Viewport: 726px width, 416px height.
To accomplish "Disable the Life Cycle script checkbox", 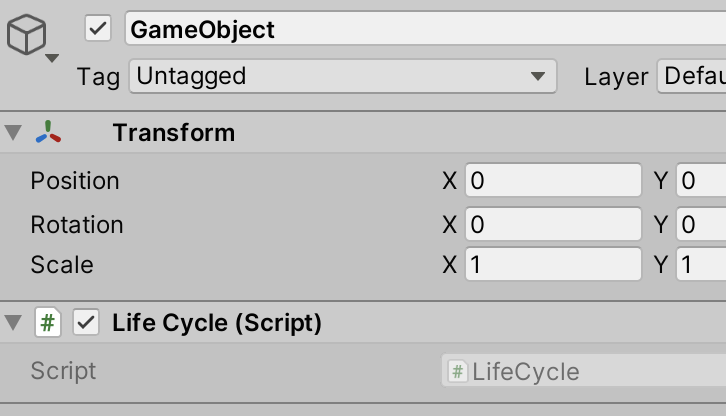I will coord(86,322).
